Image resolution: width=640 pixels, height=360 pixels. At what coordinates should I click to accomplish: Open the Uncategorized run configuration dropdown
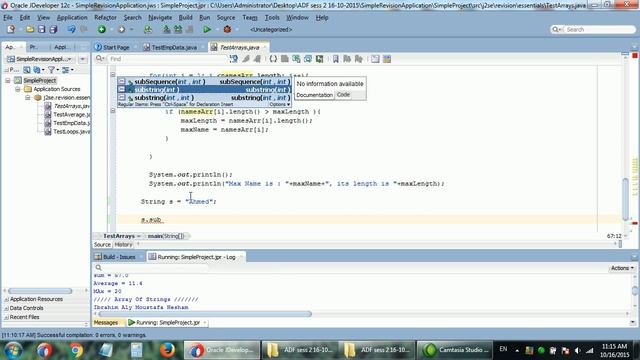tap(271, 29)
